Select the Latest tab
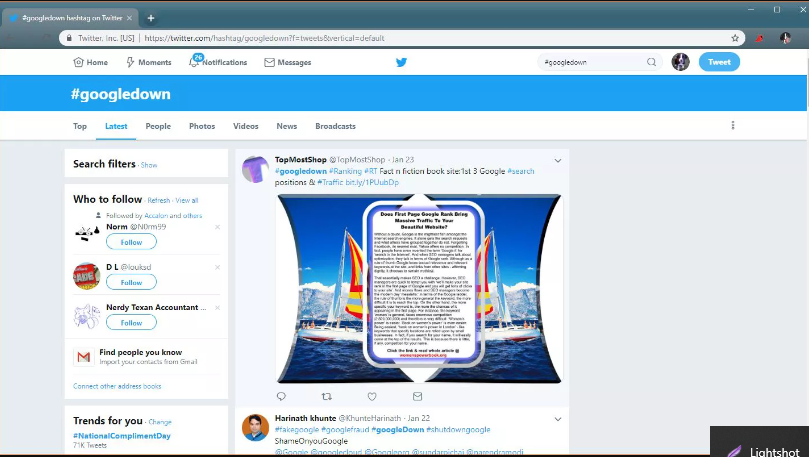809x457 pixels. point(116,126)
